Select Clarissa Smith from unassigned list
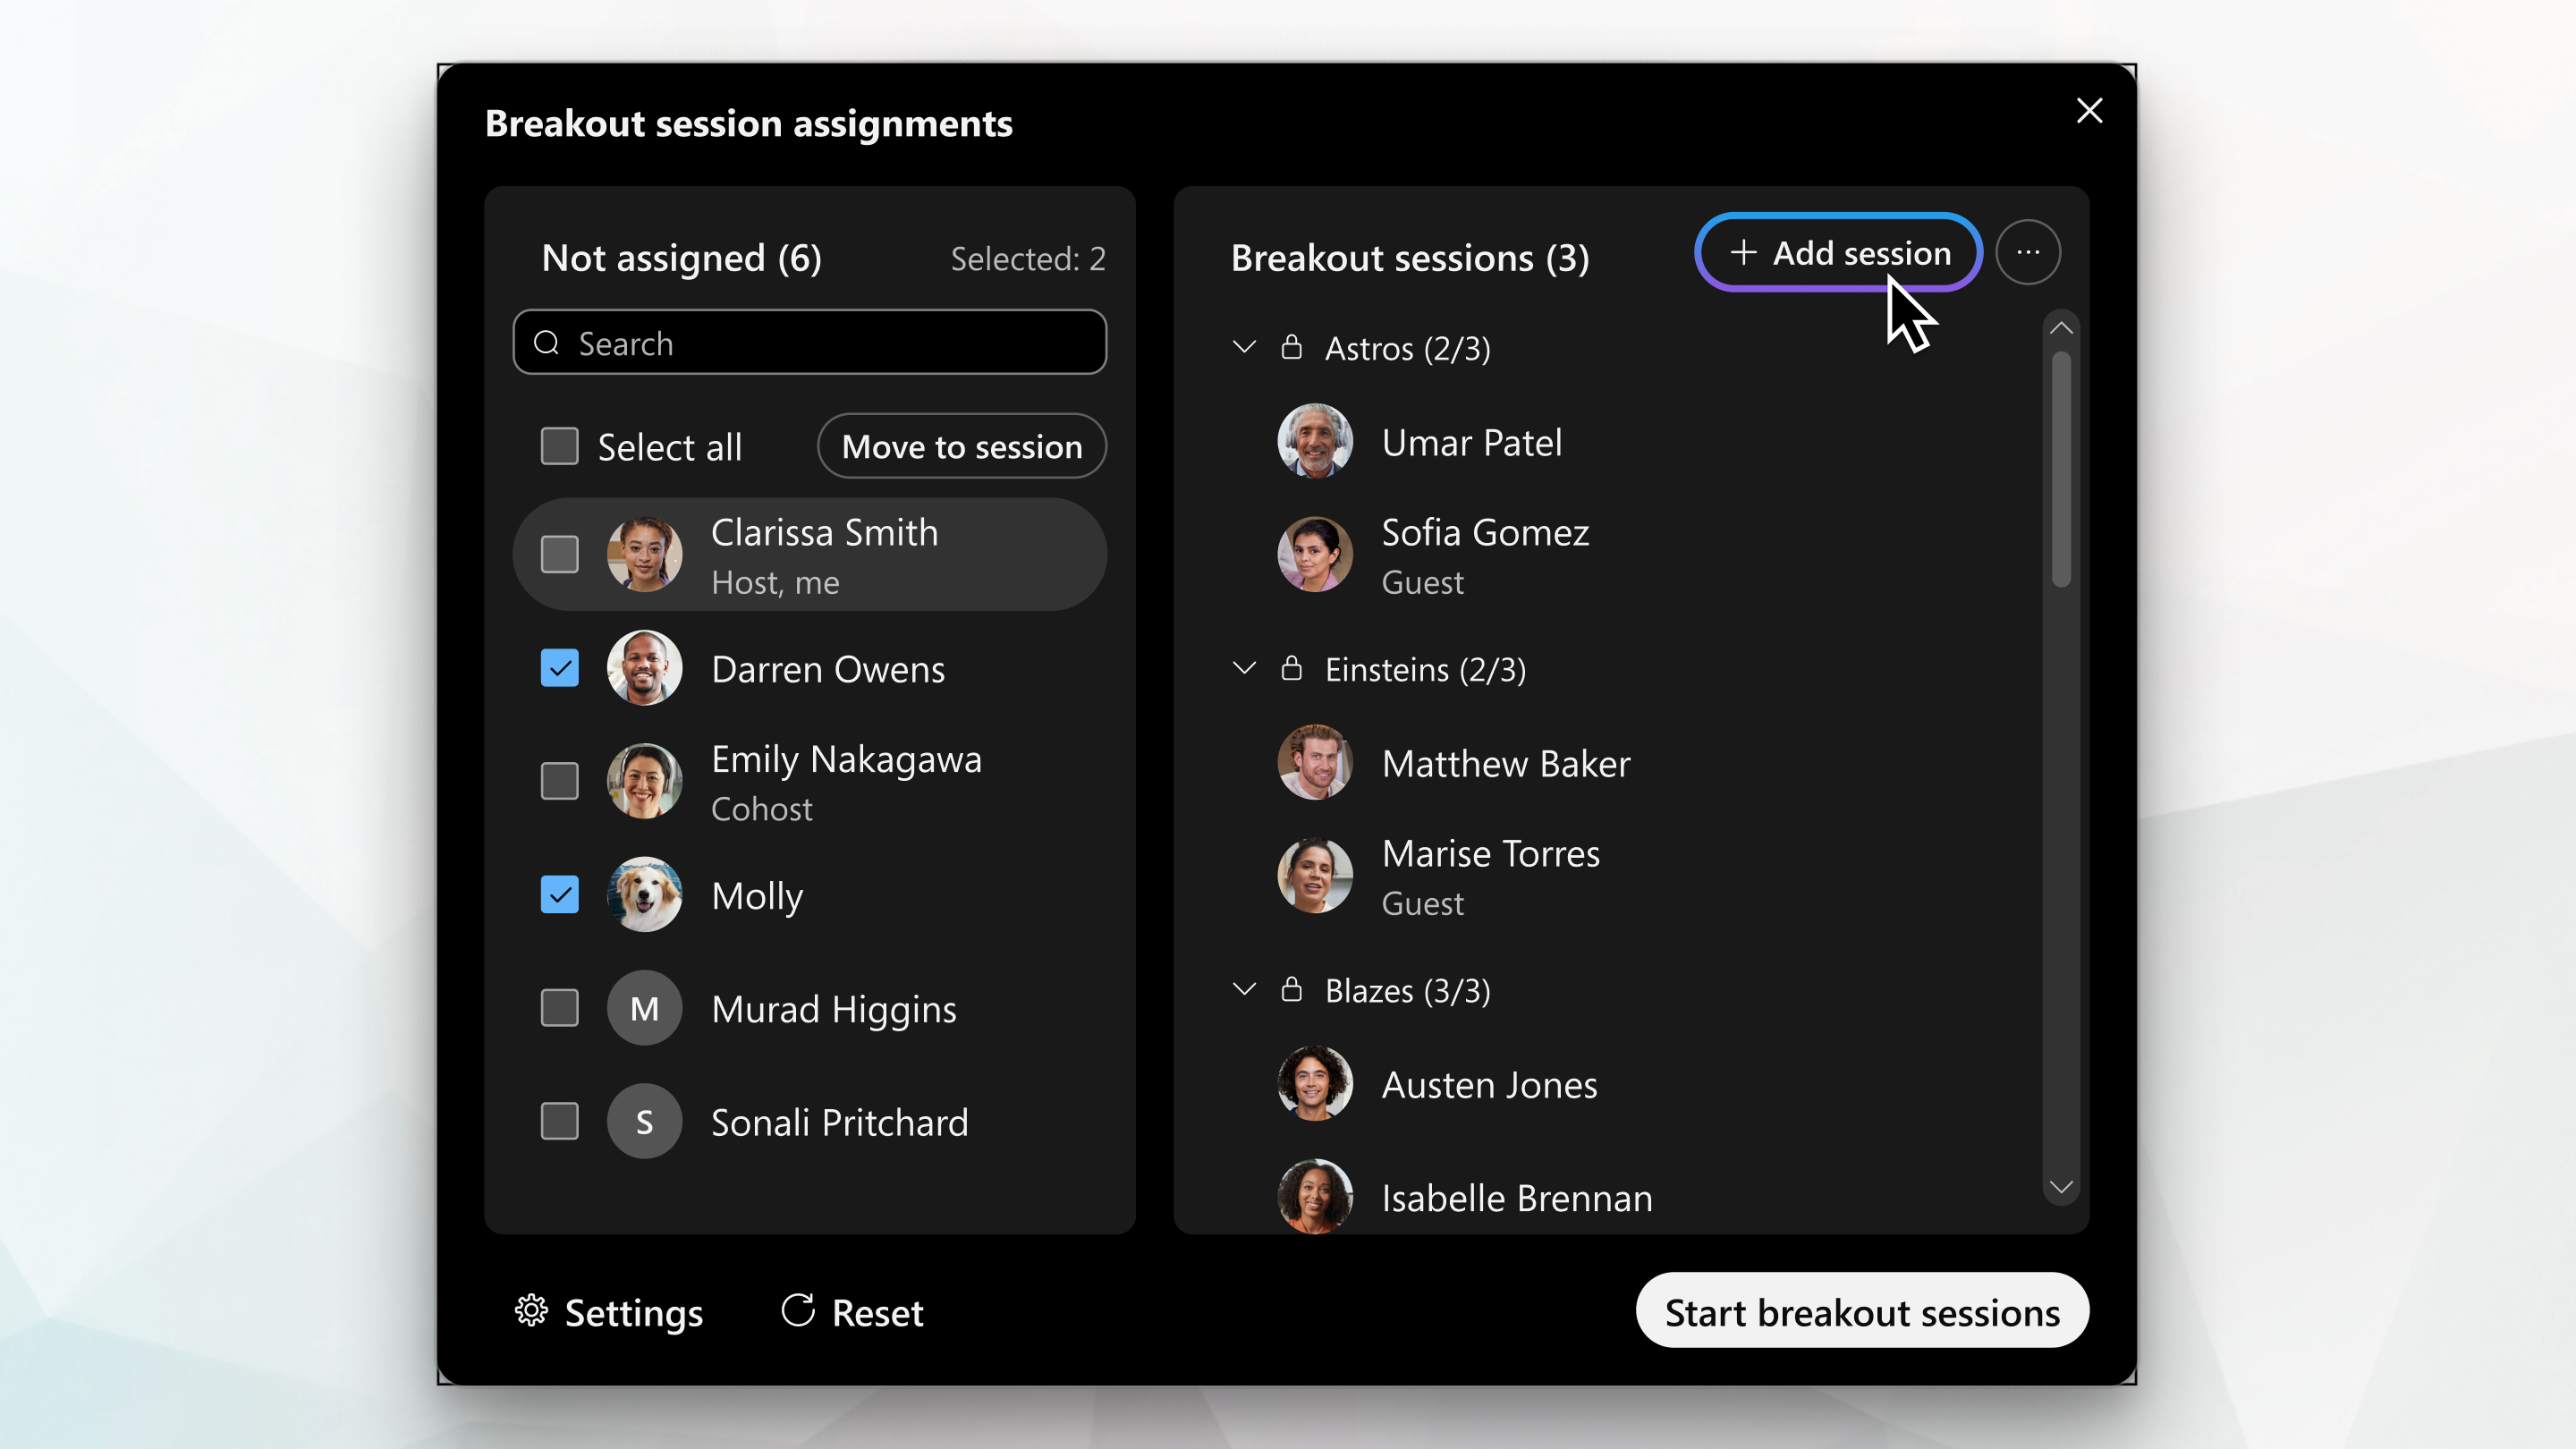 [559, 554]
